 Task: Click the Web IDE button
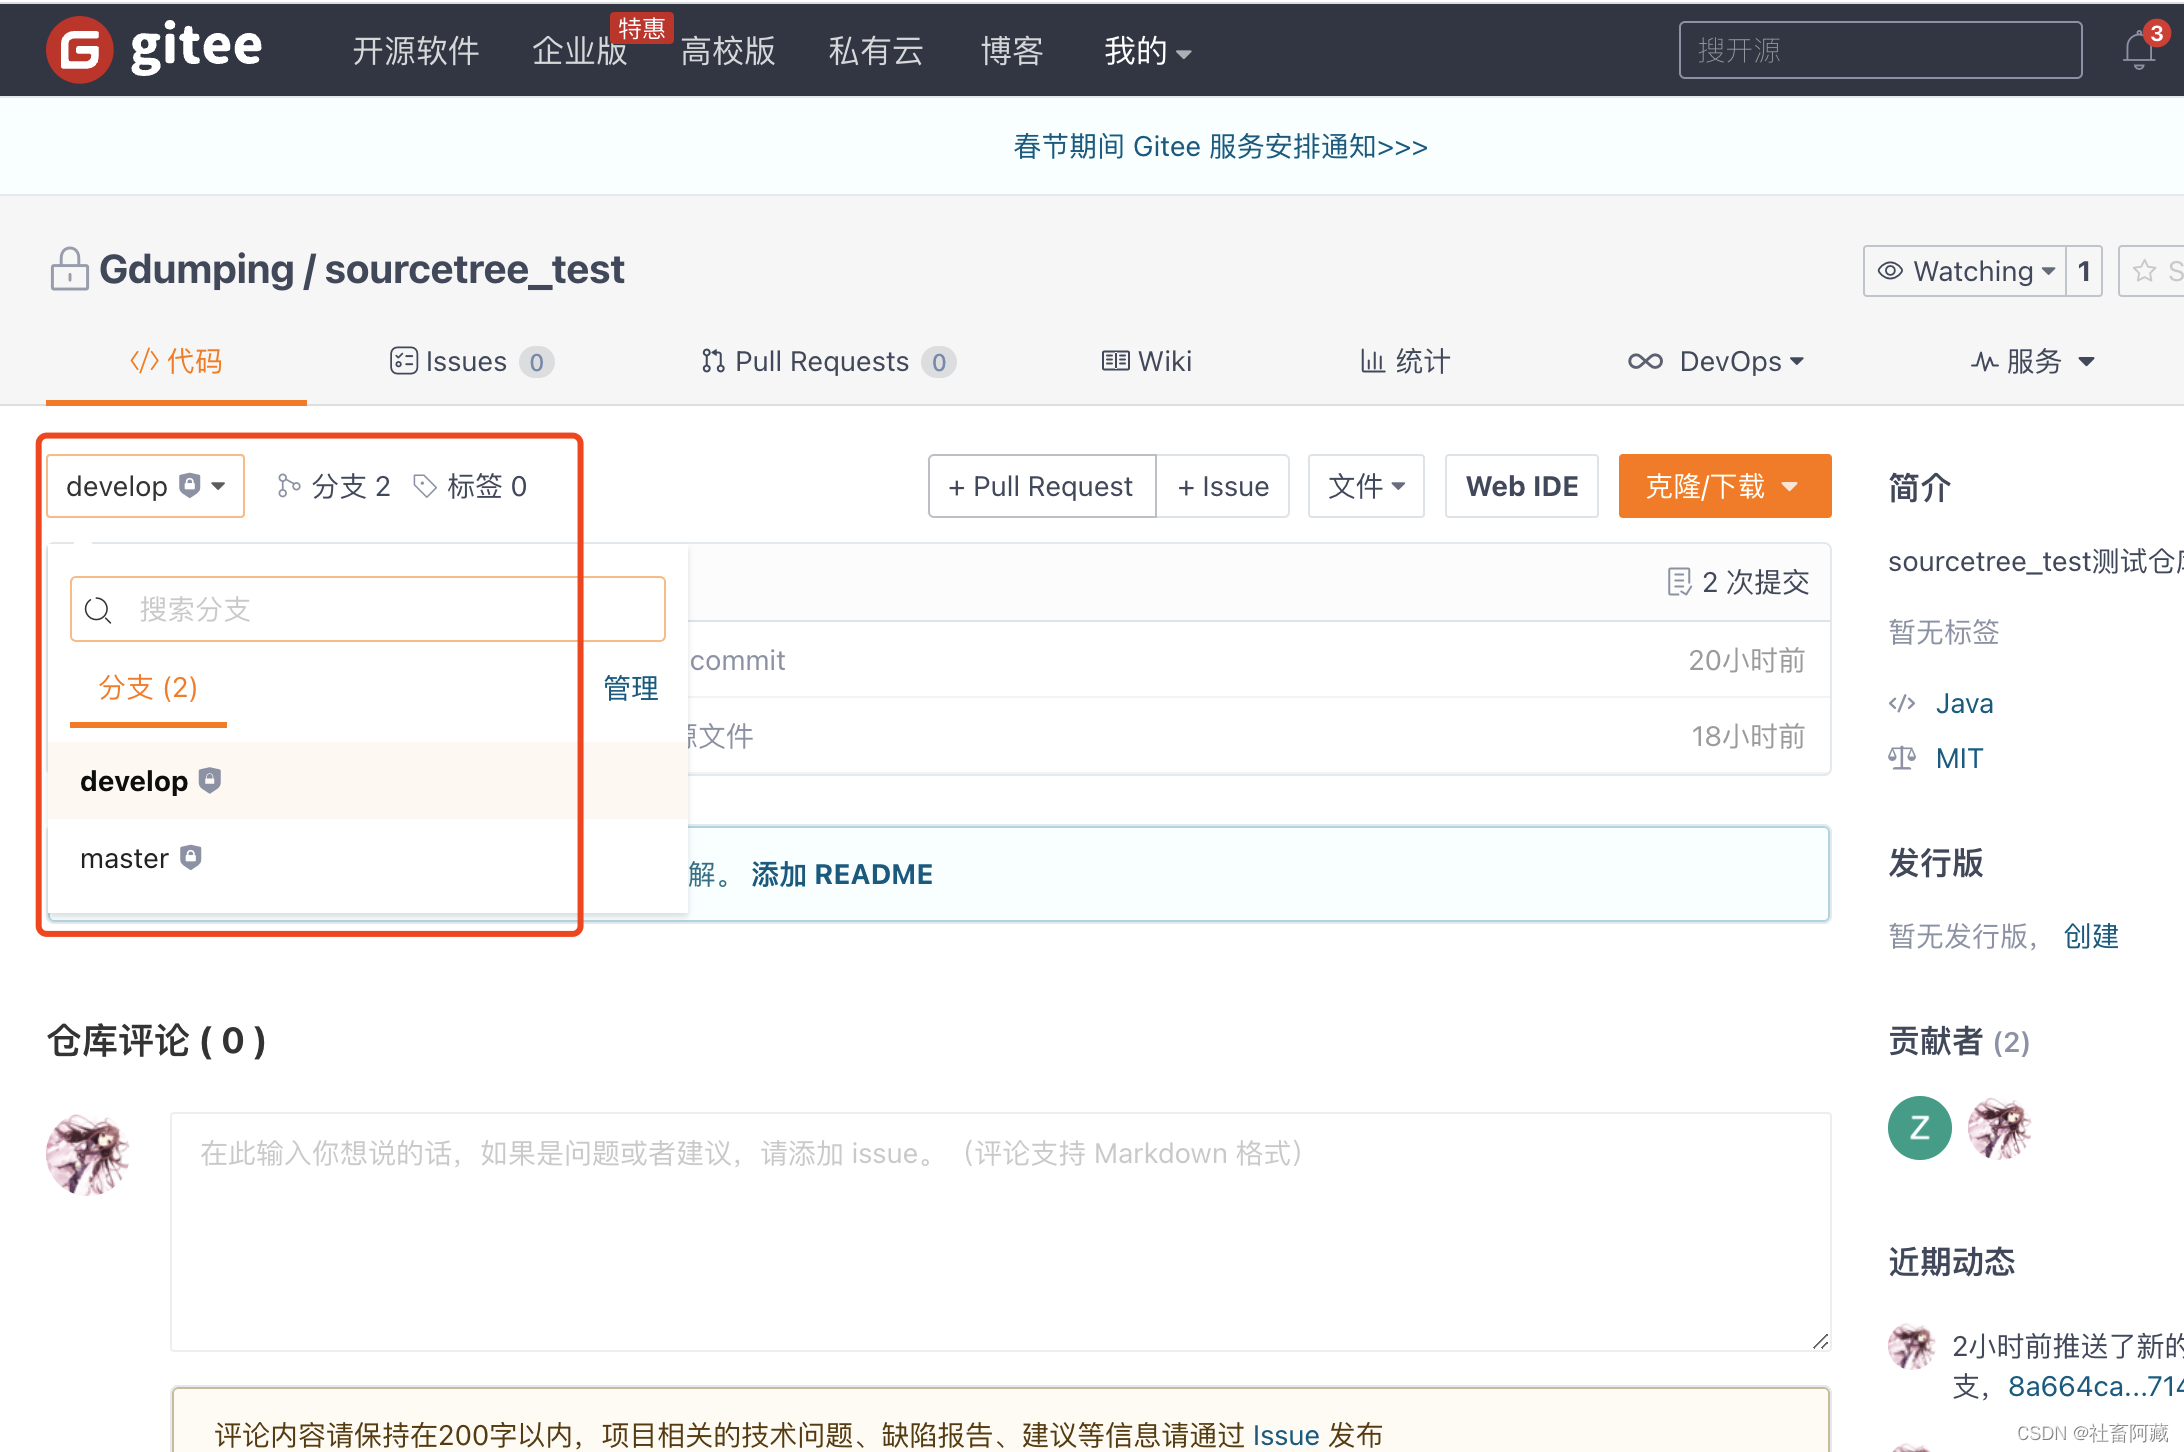pos(1521,486)
